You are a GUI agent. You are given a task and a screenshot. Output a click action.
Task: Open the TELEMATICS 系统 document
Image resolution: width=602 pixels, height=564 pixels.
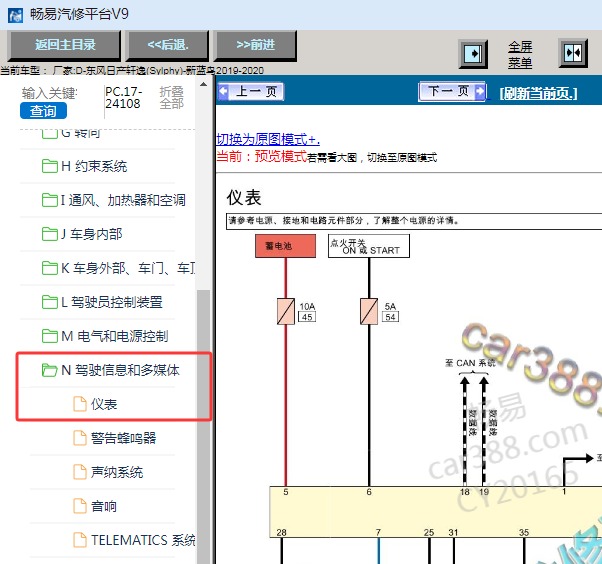(x=143, y=540)
